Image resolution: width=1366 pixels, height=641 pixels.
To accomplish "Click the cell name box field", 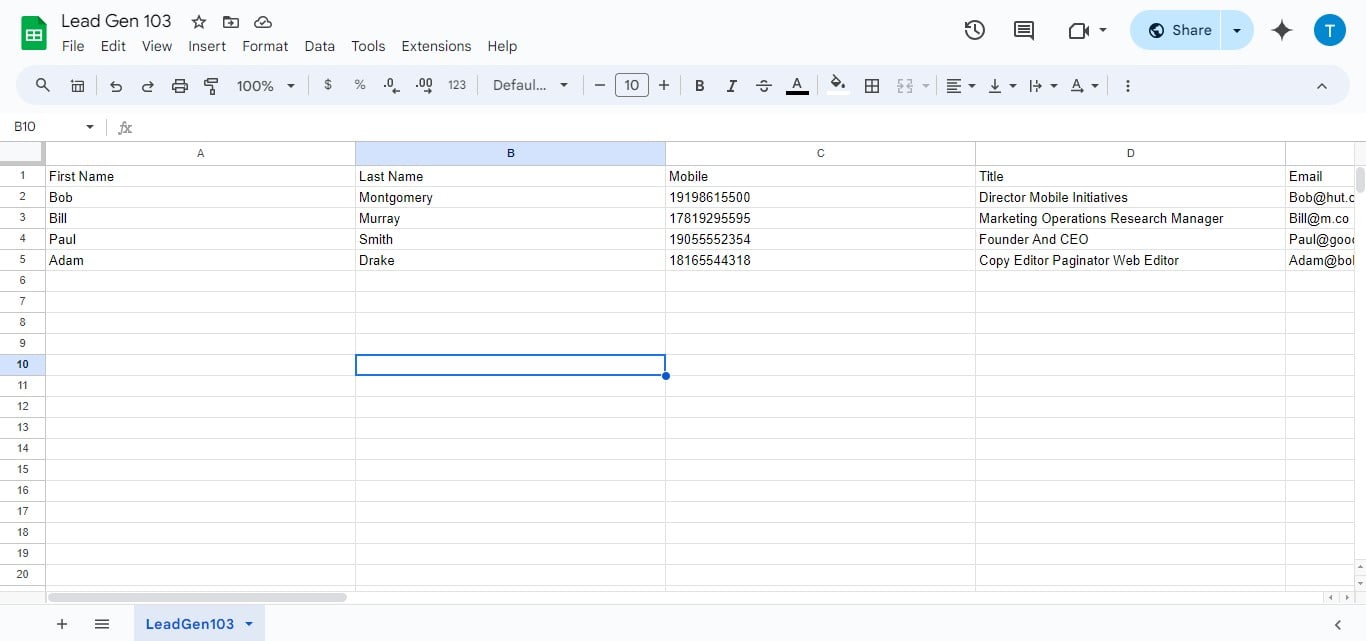I will (45, 127).
